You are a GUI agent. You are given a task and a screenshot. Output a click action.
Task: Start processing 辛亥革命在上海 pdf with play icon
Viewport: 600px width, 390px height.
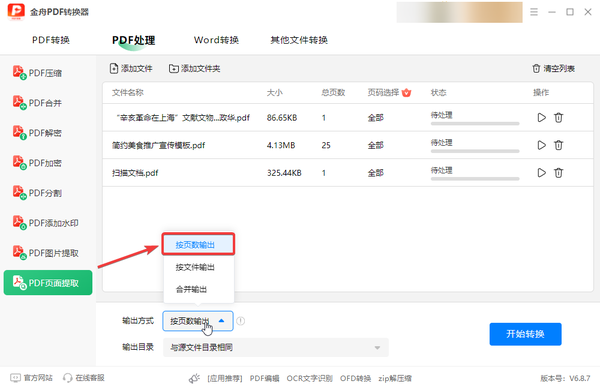click(x=541, y=117)
